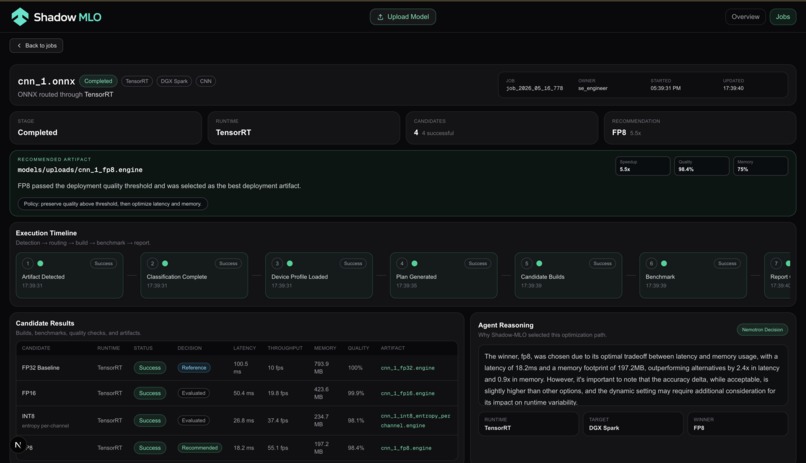This screenshot has height=463, width=806.
Task: Click Evaluated badge in FP16 row
Action: point(193,394)
